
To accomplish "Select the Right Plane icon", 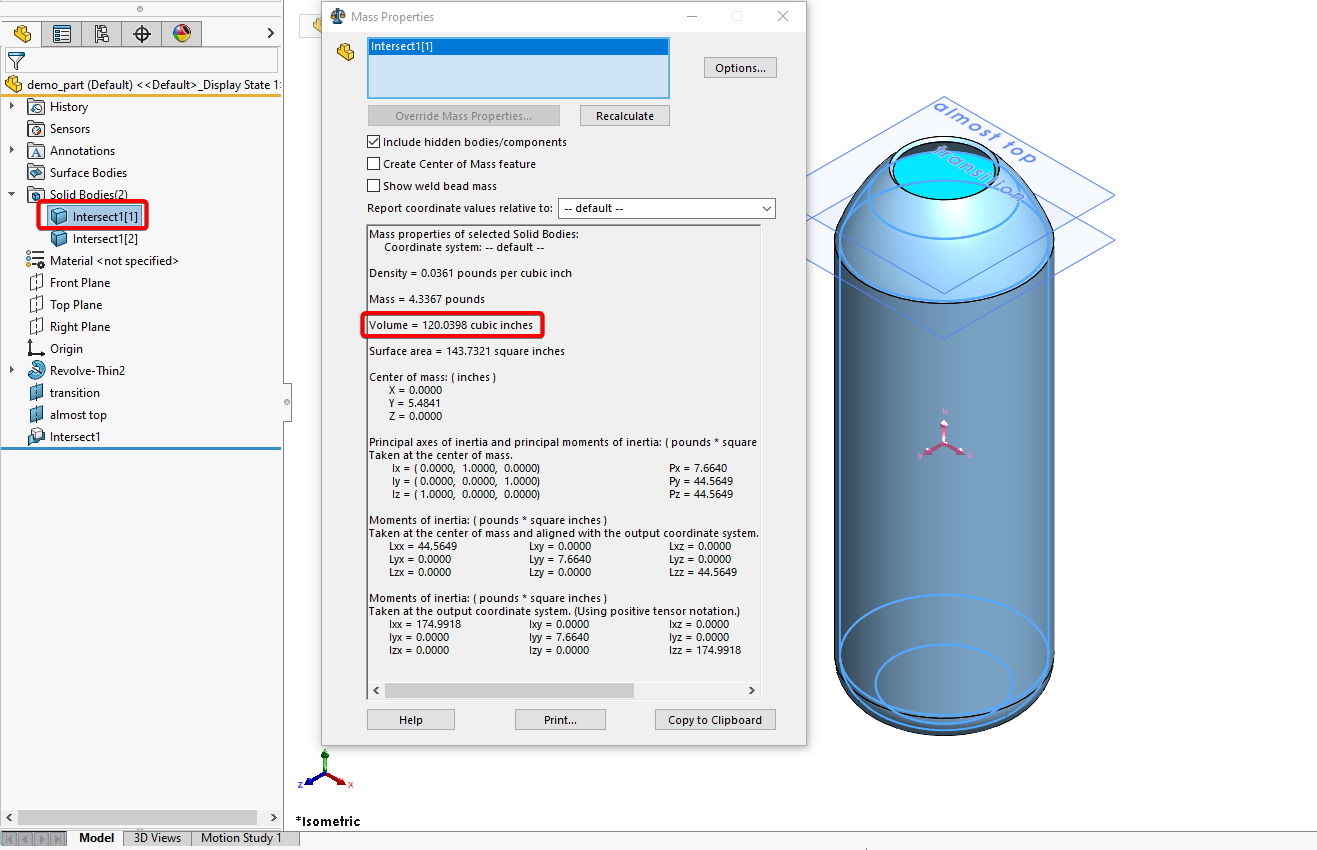I will 36,327.
